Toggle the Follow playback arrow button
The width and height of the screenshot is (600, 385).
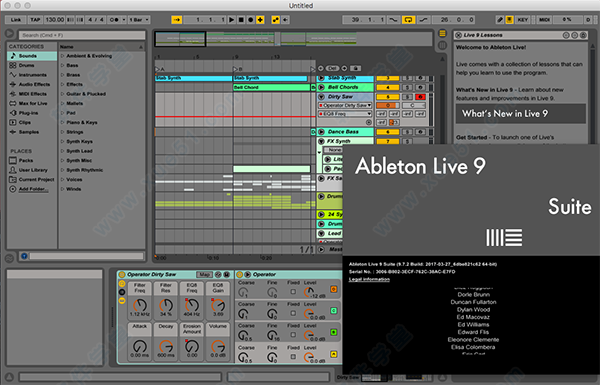pos(176,20)
